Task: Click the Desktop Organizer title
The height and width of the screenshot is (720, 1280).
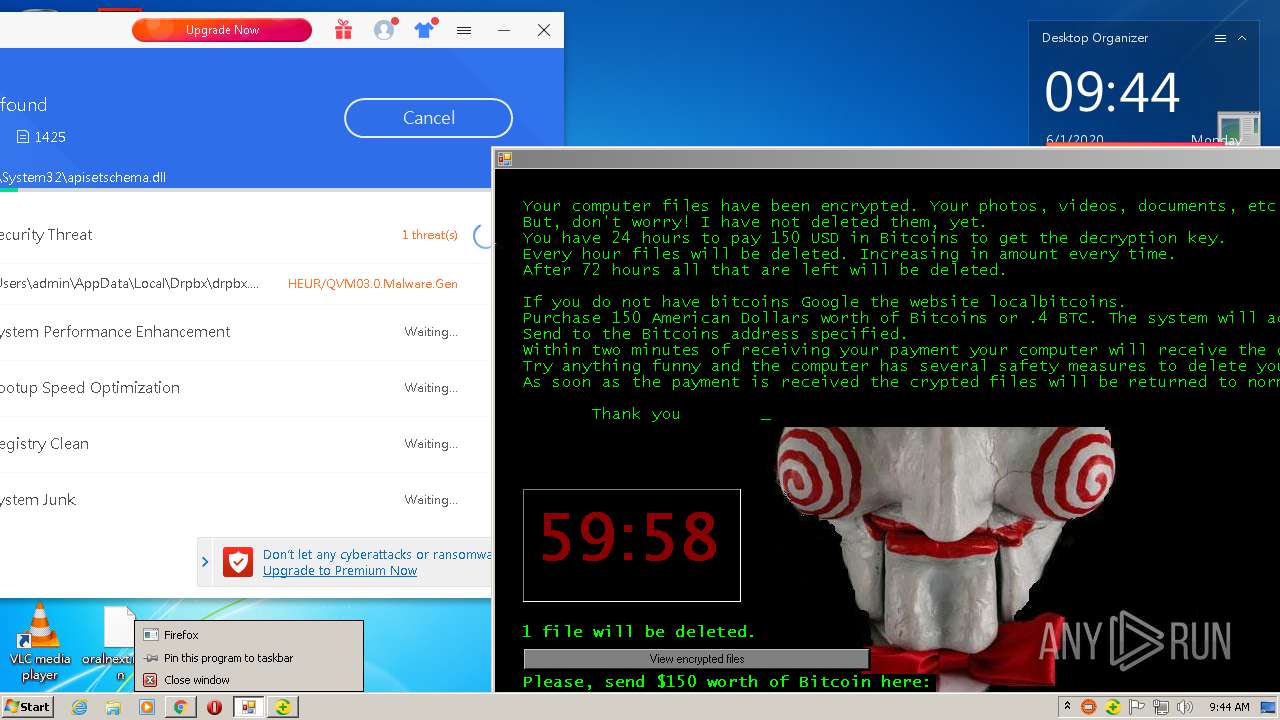Action: [1095, 38]
